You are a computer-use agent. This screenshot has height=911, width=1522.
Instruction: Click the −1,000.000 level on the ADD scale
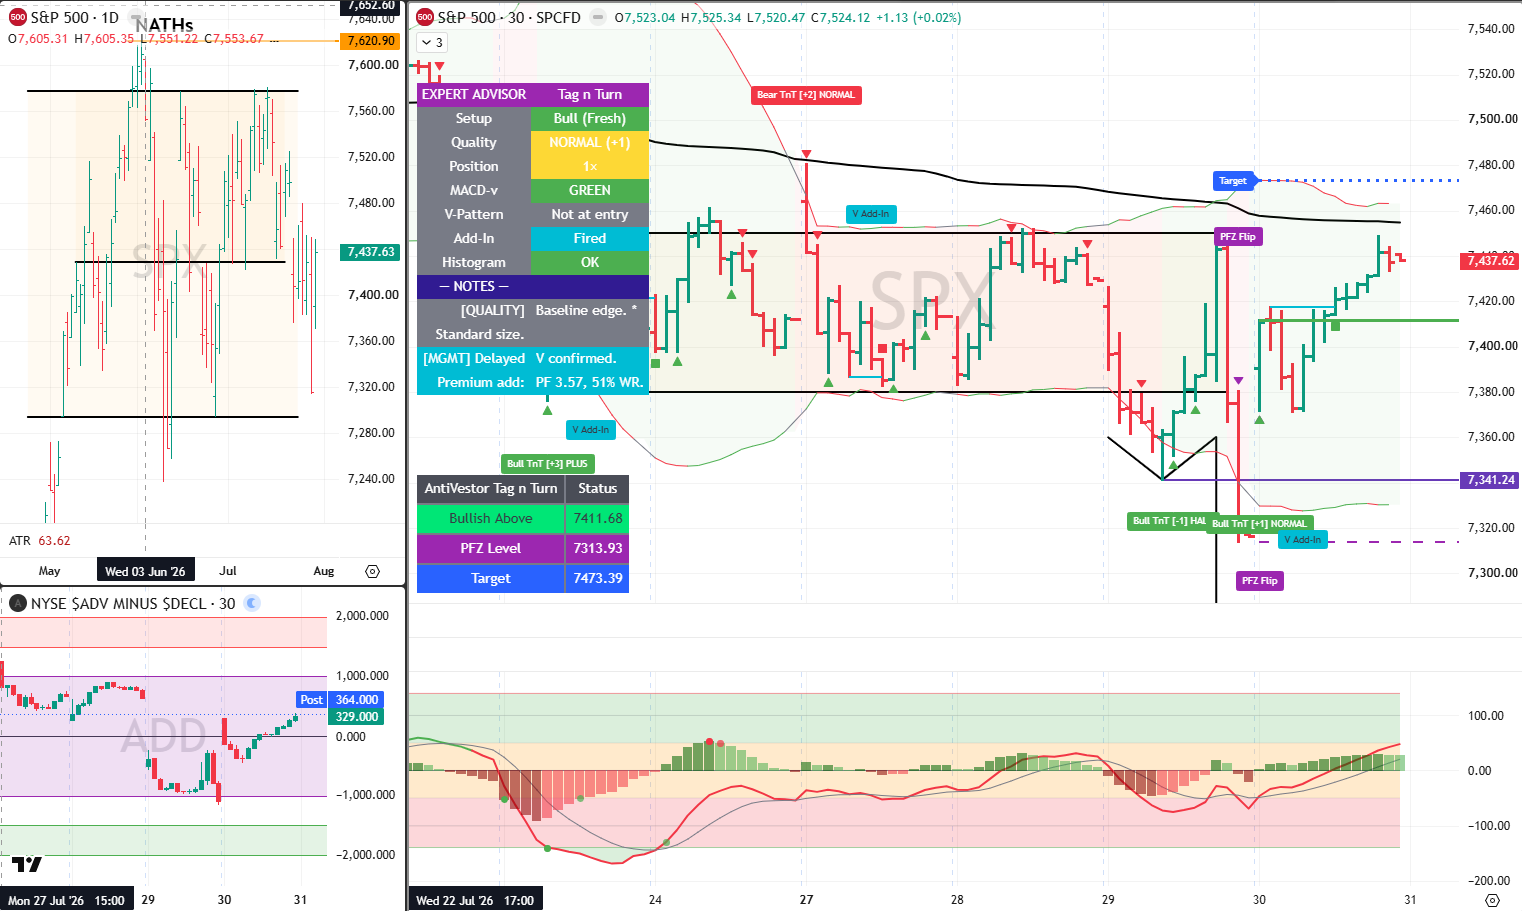coord(363,795)
